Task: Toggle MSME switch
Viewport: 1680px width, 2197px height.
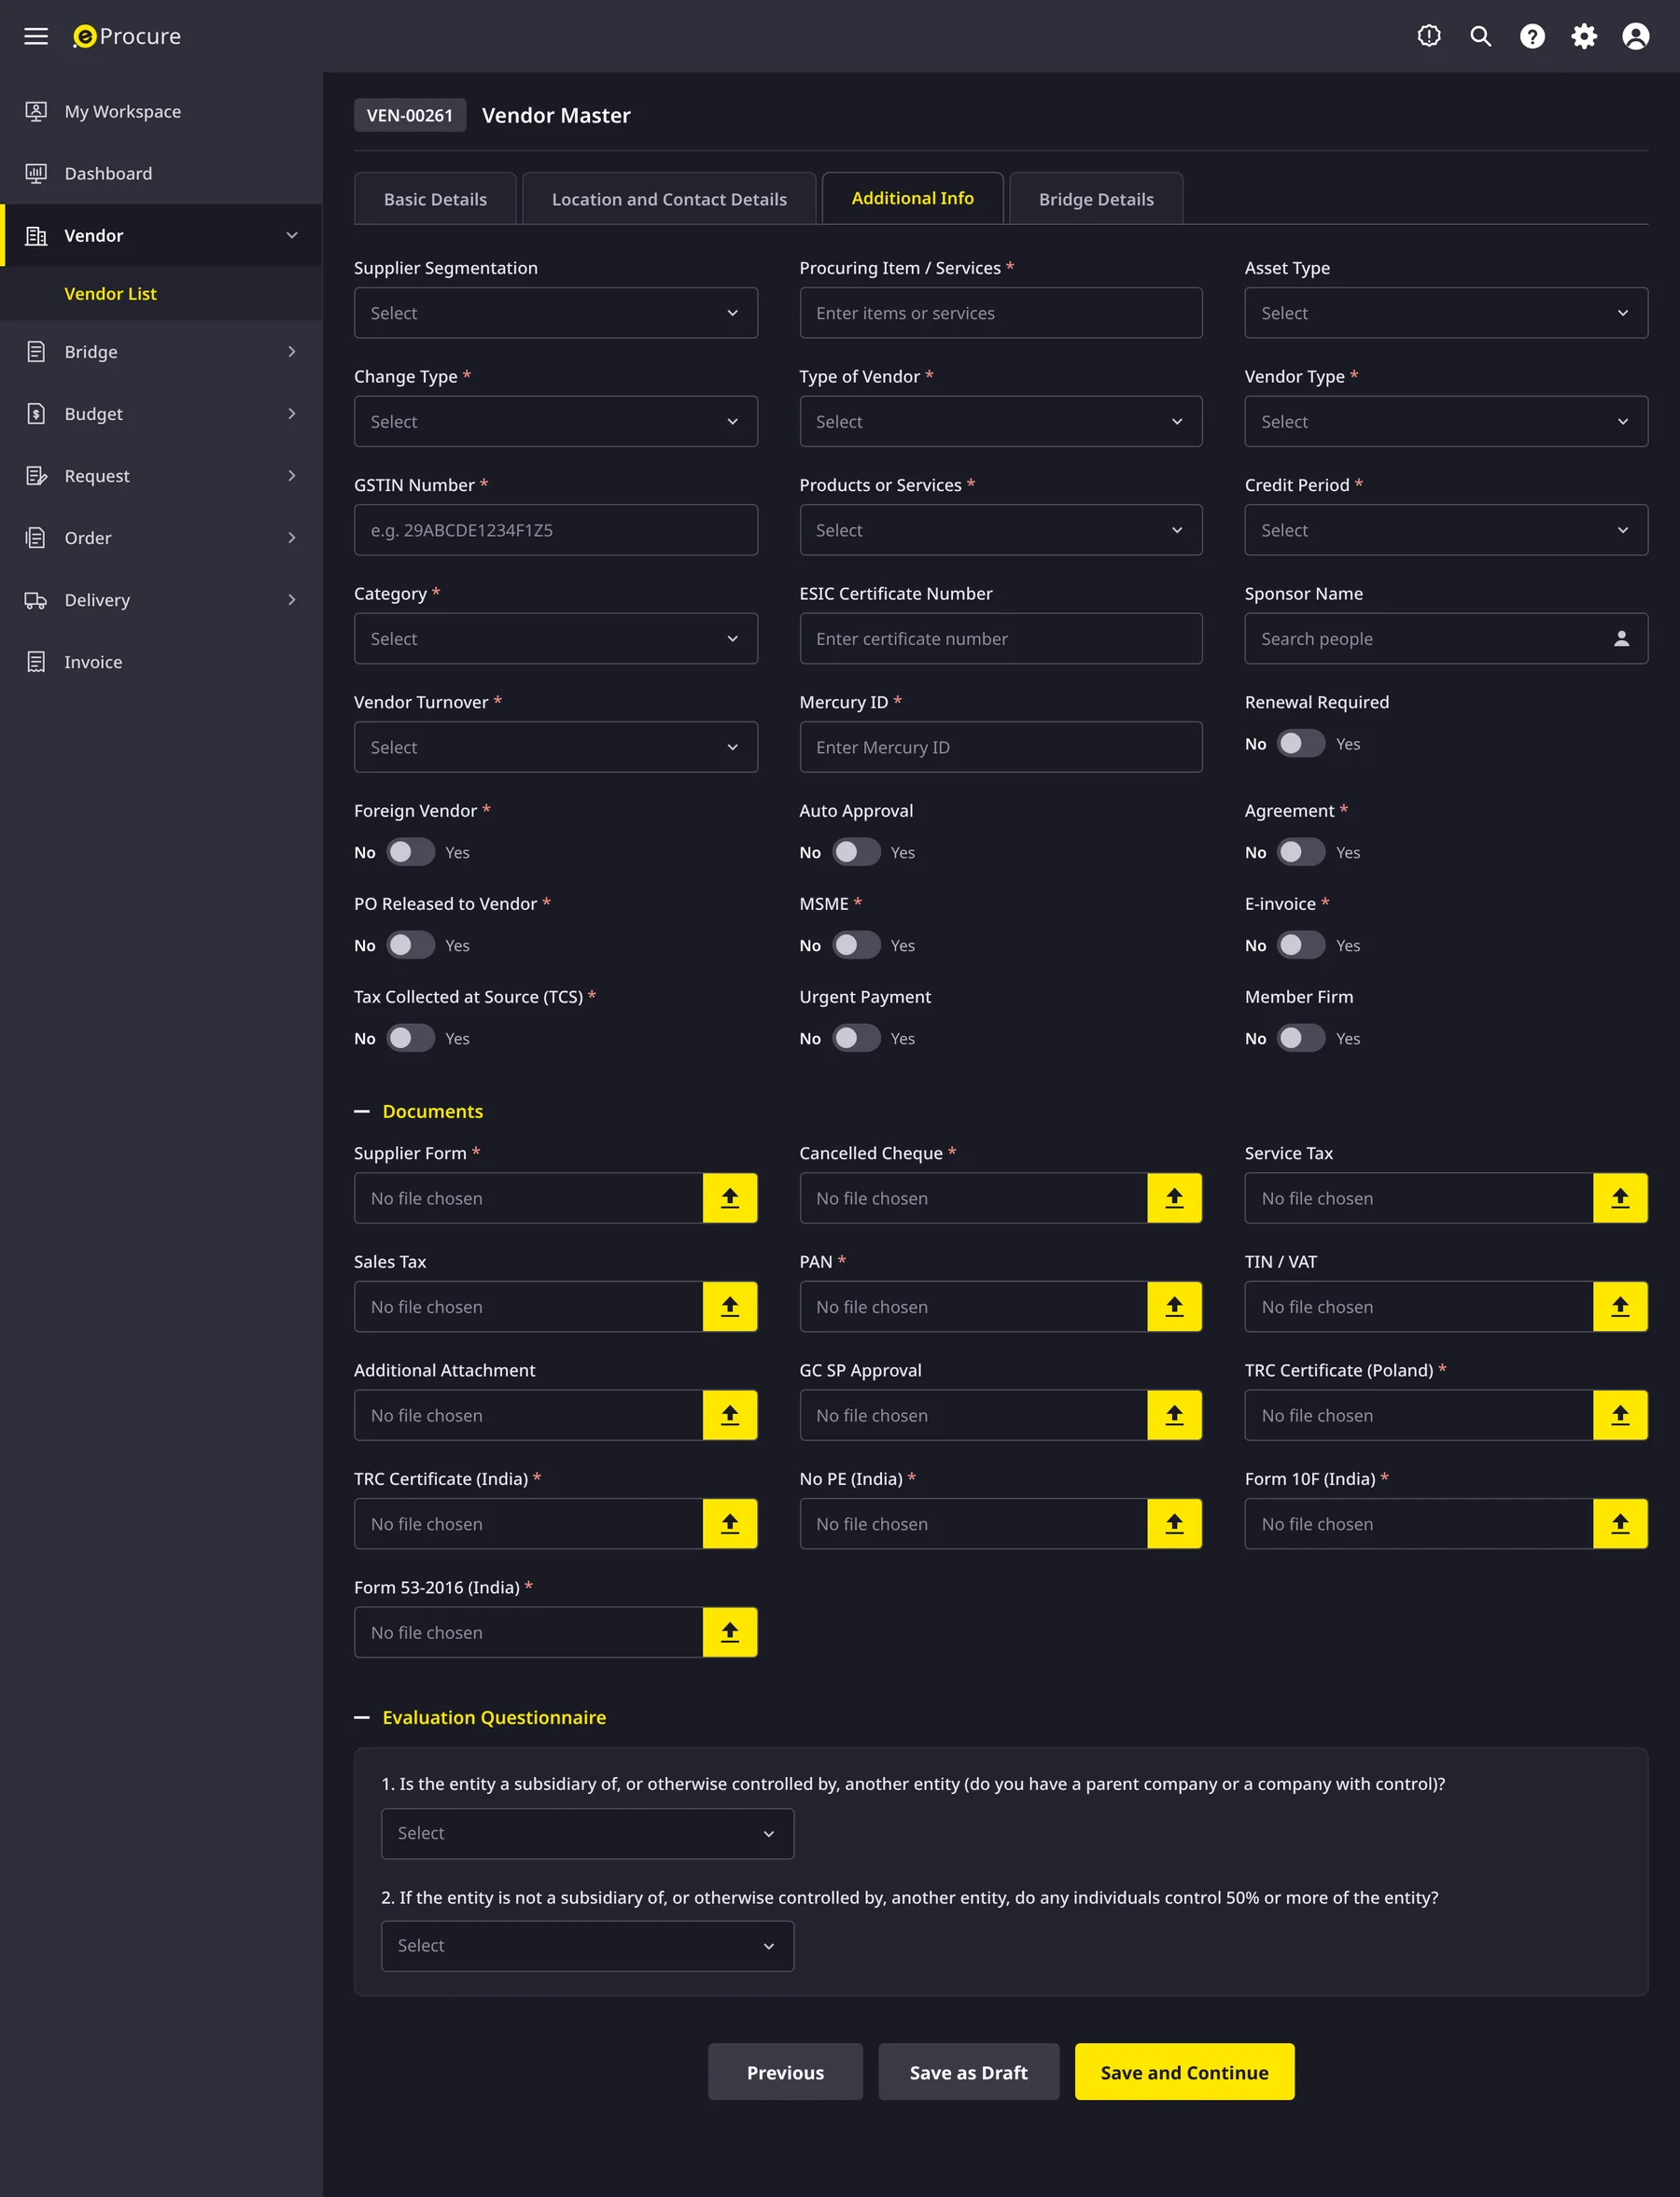Action: coord(856,945)
